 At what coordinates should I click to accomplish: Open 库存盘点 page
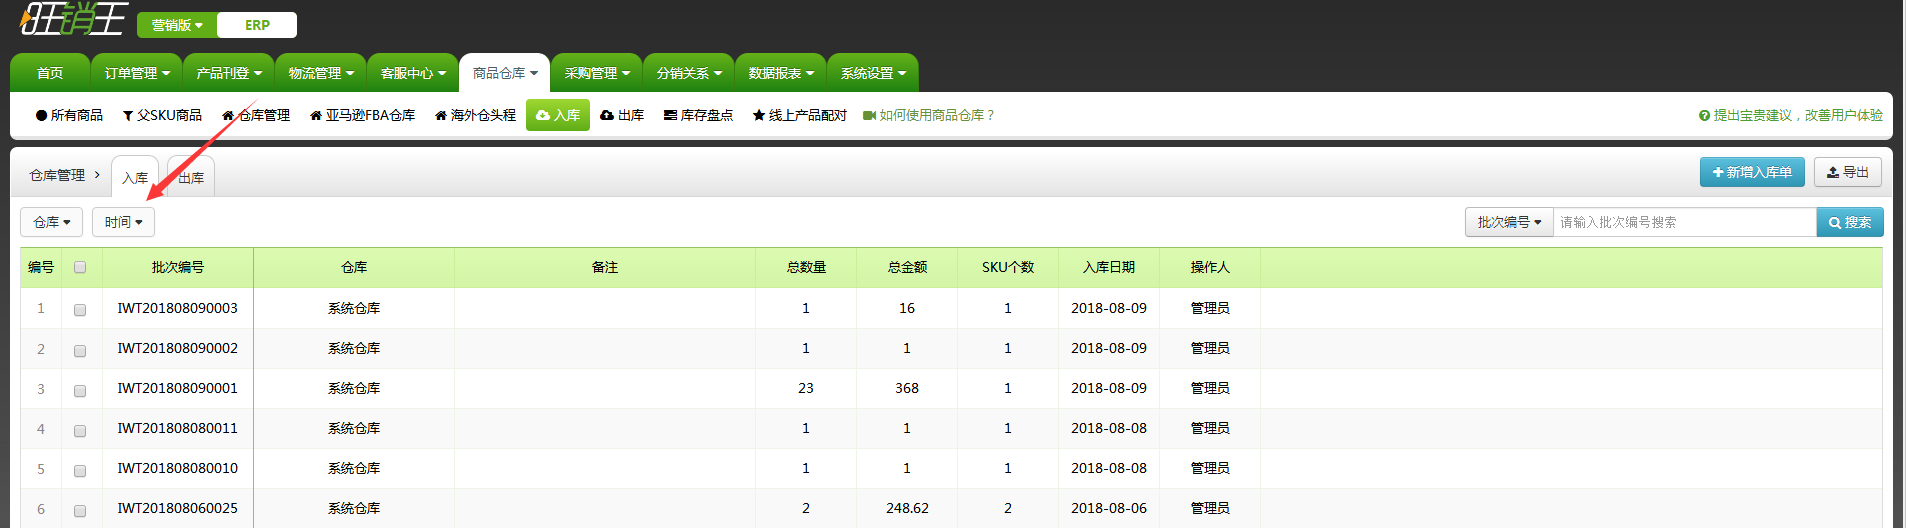pyautogui.click(x=698, y=115)
